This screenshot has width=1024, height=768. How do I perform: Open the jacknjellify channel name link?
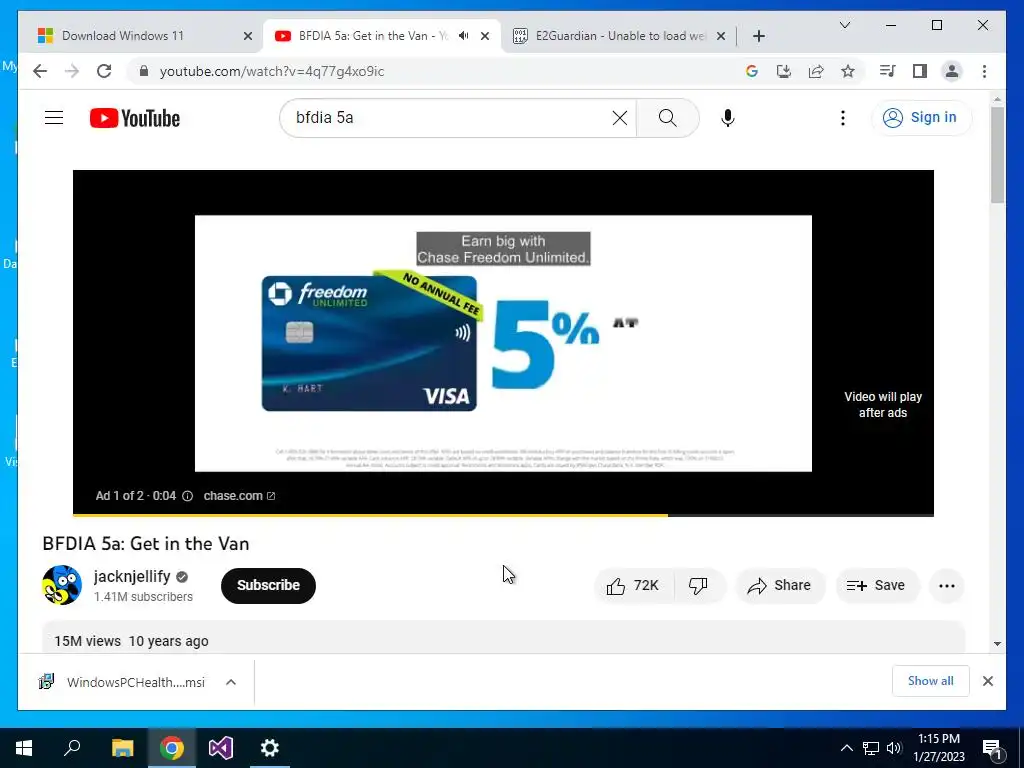pos(132,577)
